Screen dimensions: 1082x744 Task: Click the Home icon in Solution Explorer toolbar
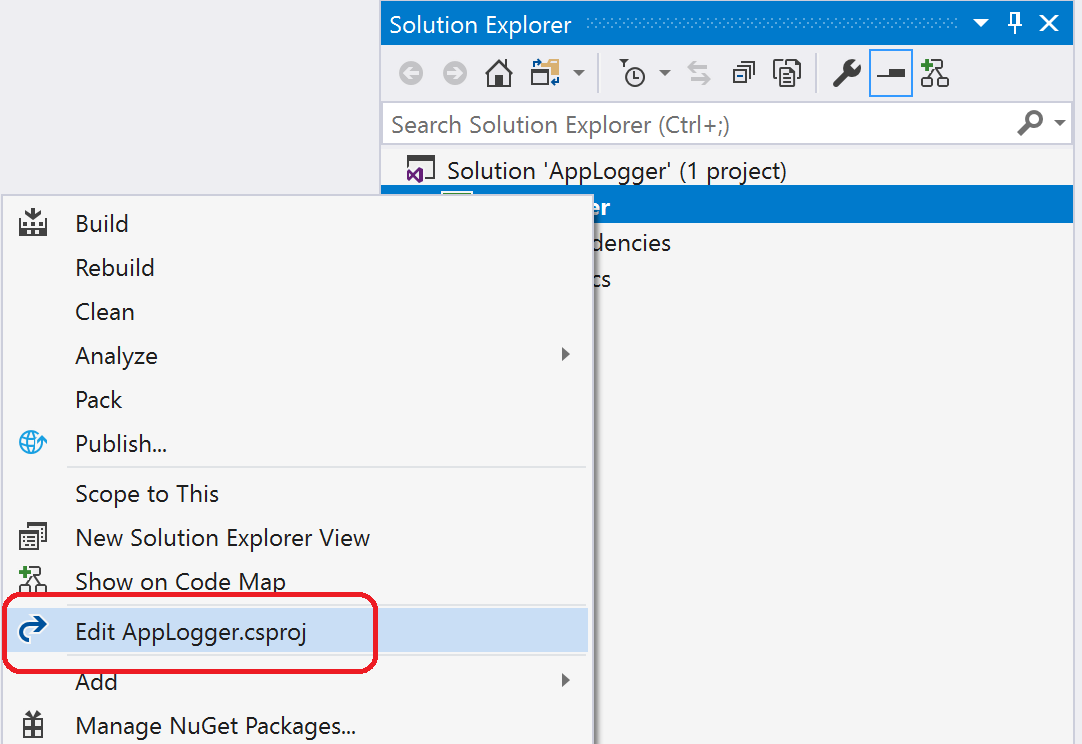[x=498, y=72]
